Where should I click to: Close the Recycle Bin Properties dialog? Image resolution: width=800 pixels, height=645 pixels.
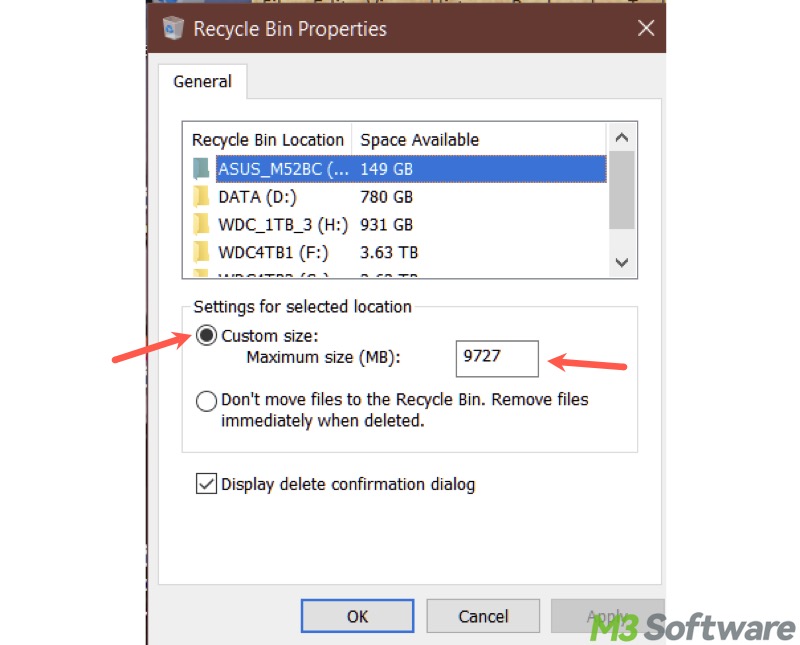(x=646, y=28)
